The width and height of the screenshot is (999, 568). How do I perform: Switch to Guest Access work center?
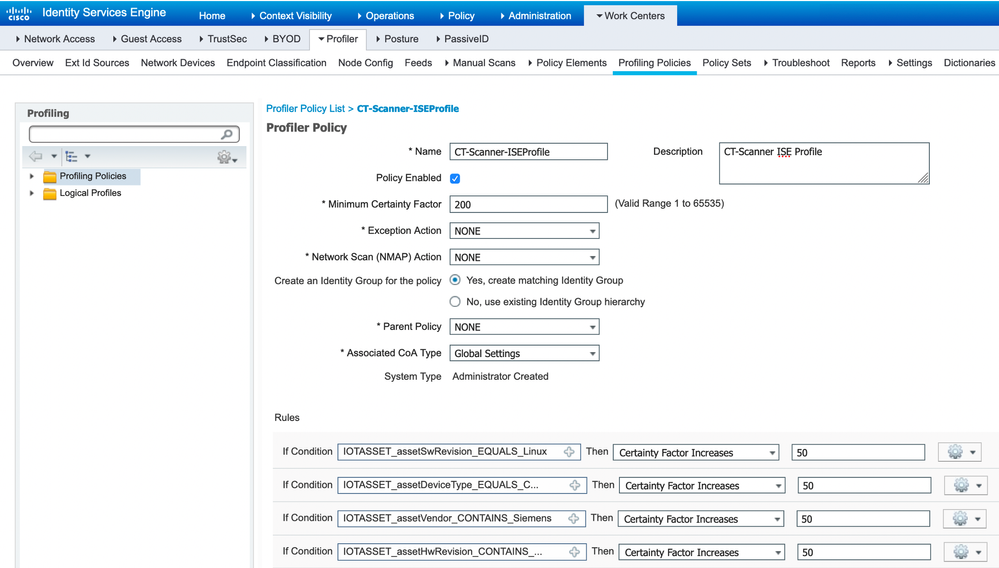tap(147, 39)
